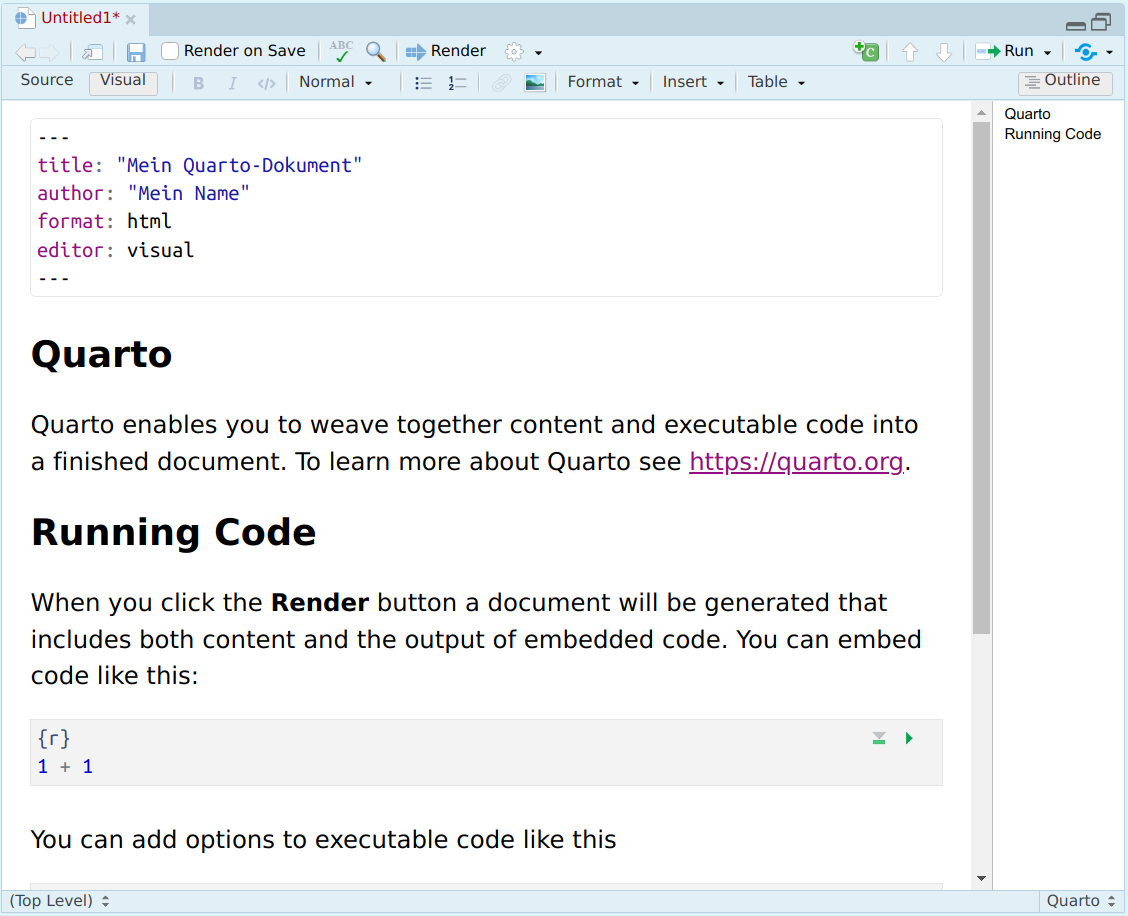Click the publish document blue icon
1128x916 pixels.
coord(1086,52)
